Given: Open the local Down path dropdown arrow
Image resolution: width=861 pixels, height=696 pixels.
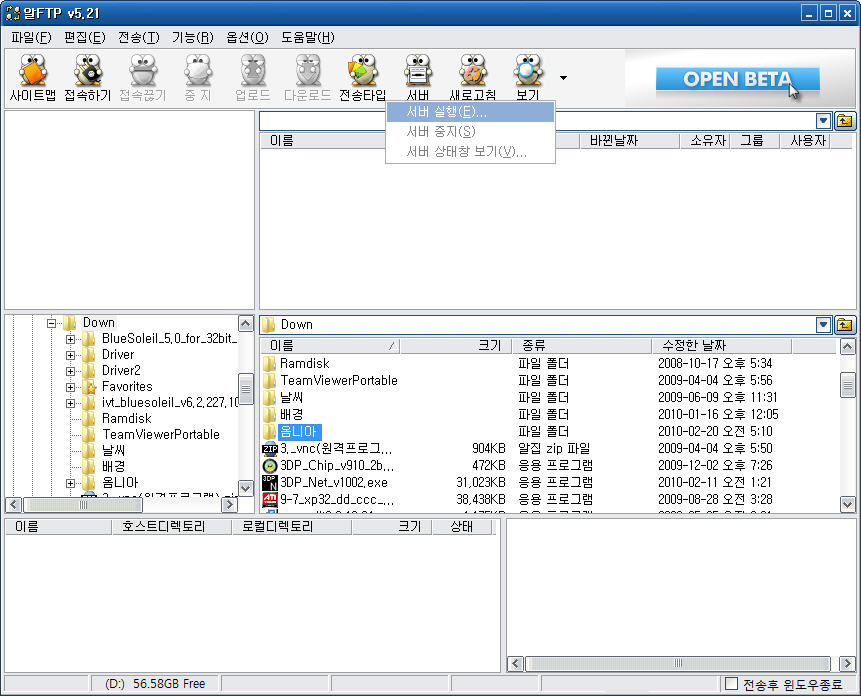Looking at the screenshot, I should 823,325.
